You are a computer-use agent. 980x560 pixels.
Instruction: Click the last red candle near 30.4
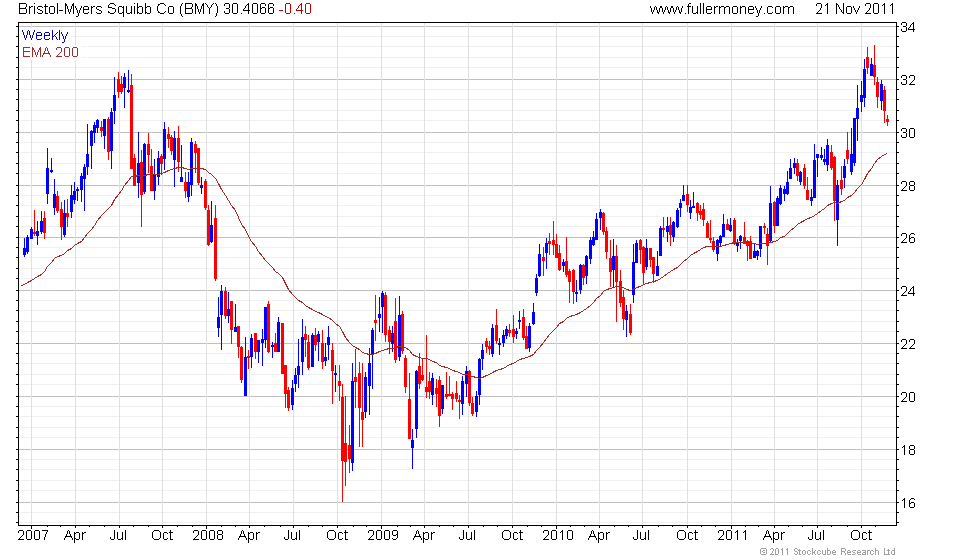888,121
